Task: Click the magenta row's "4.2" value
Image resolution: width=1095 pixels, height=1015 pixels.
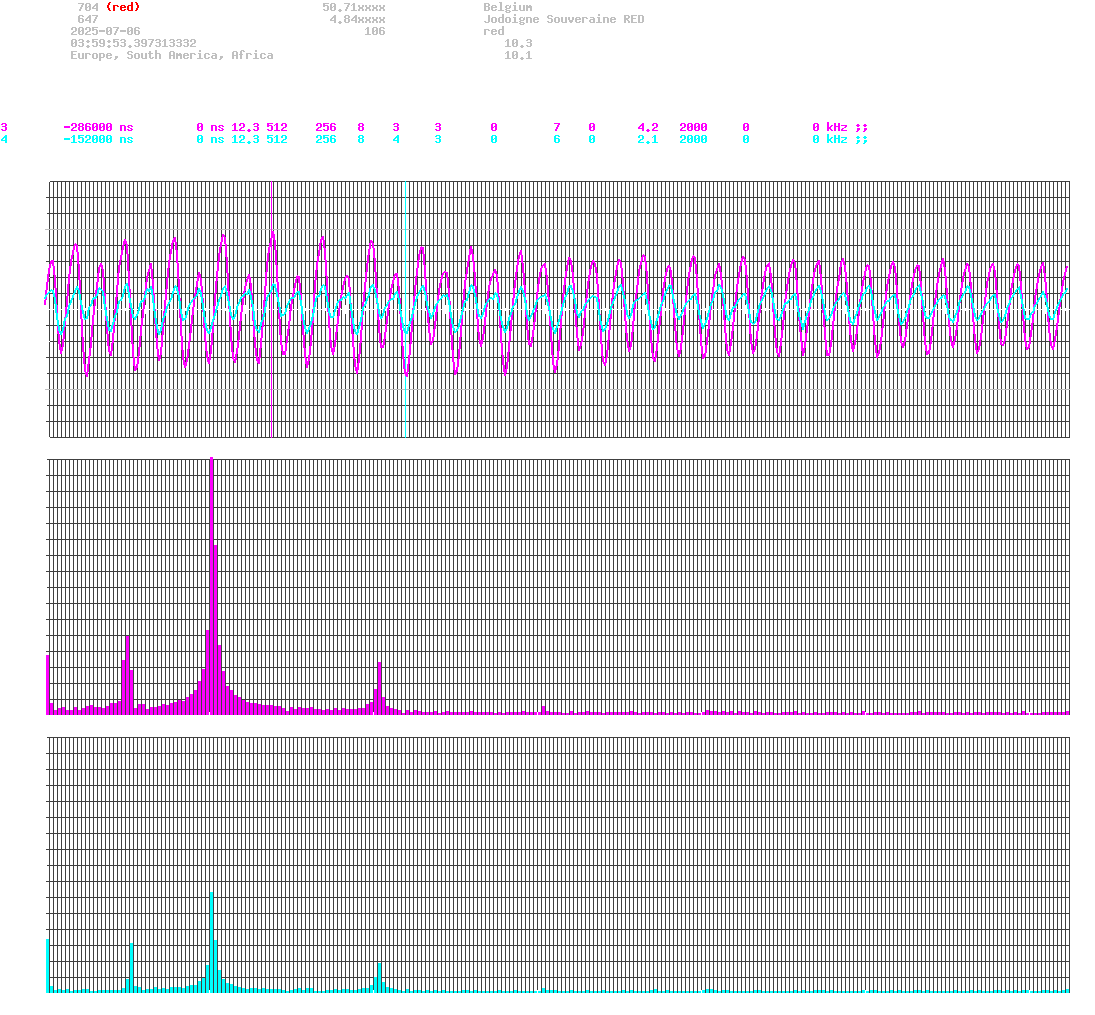Action: [x=648, y=127]
